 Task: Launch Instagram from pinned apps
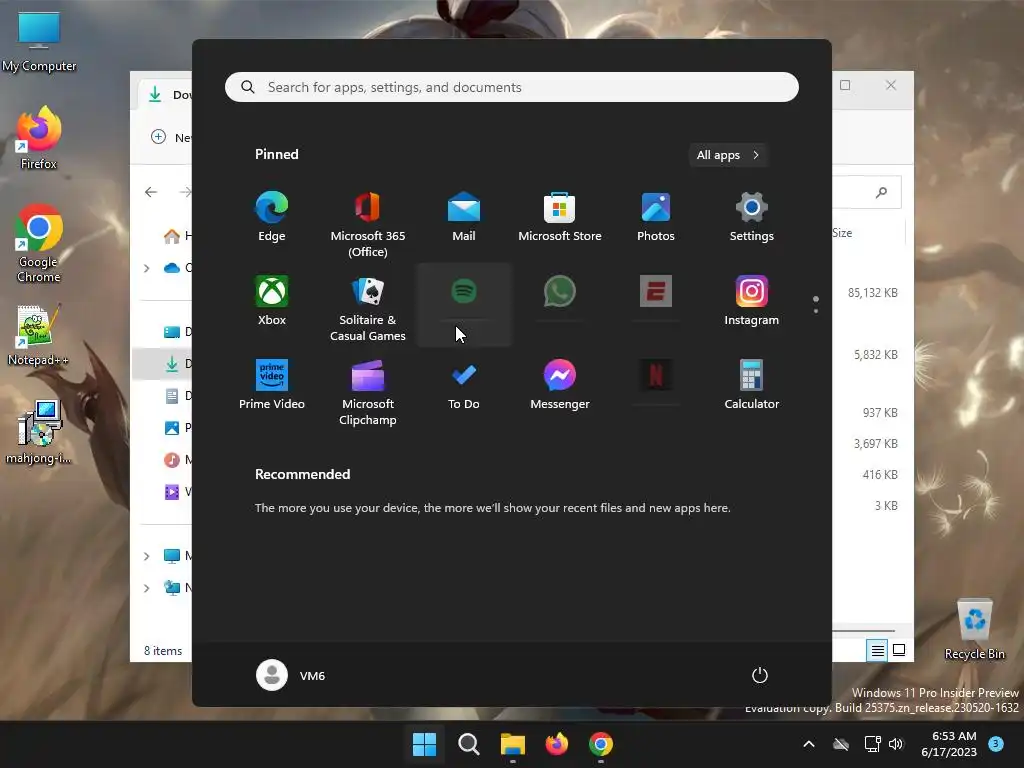coord(752,301)
